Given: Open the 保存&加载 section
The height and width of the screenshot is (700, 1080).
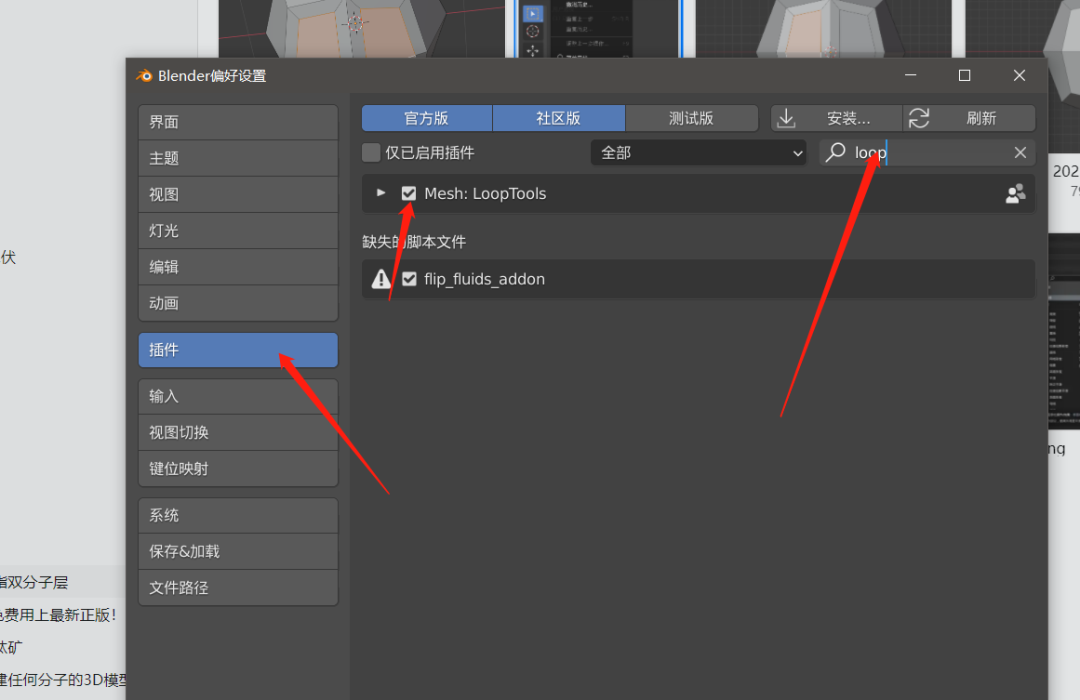Looking at the screenshot, I should (238, 551).
